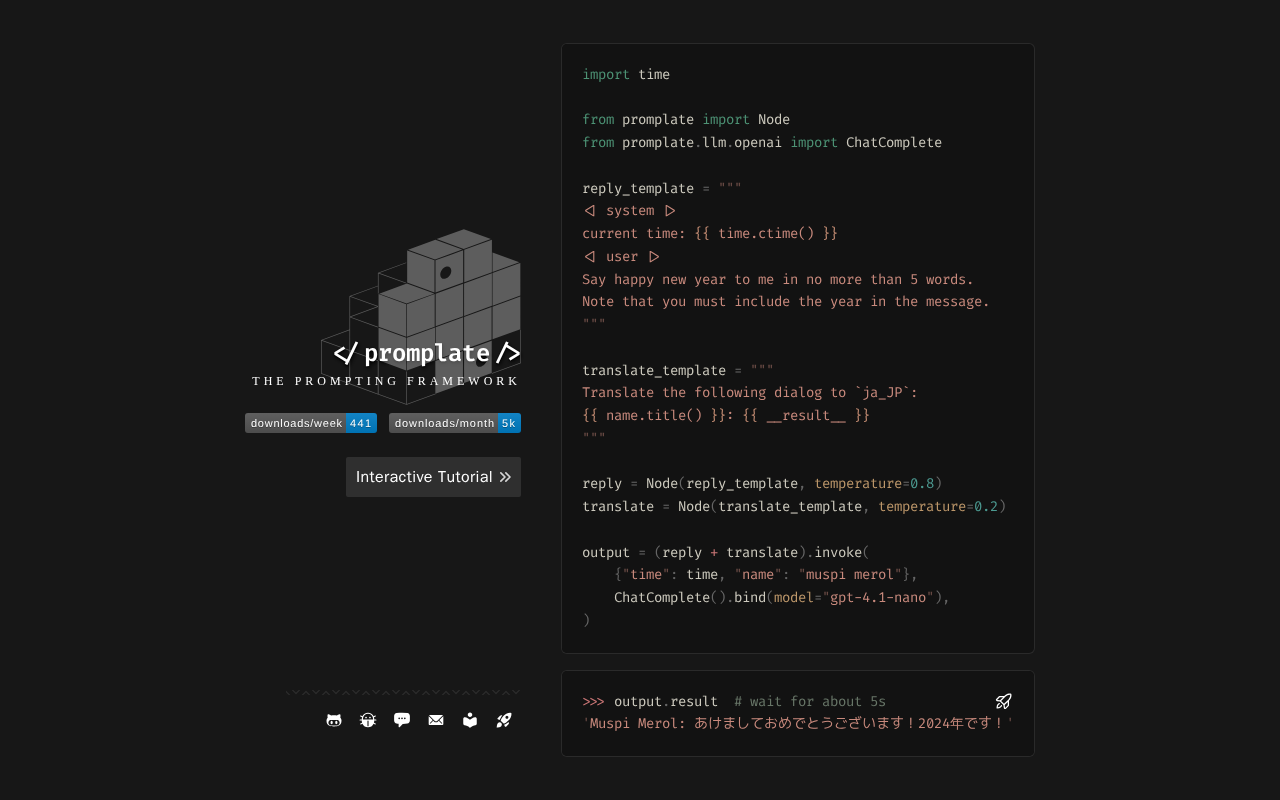Image resolution: width=1280 pixels, height=800 pixels.
Task: Click the promplate cube logo
Action: click(x=421, y=315)
